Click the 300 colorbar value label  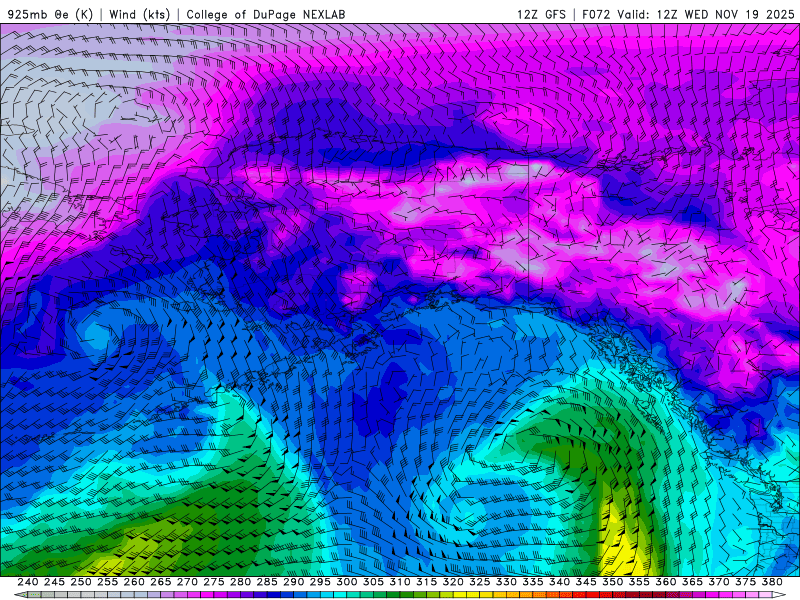click(x=346, y=582)
